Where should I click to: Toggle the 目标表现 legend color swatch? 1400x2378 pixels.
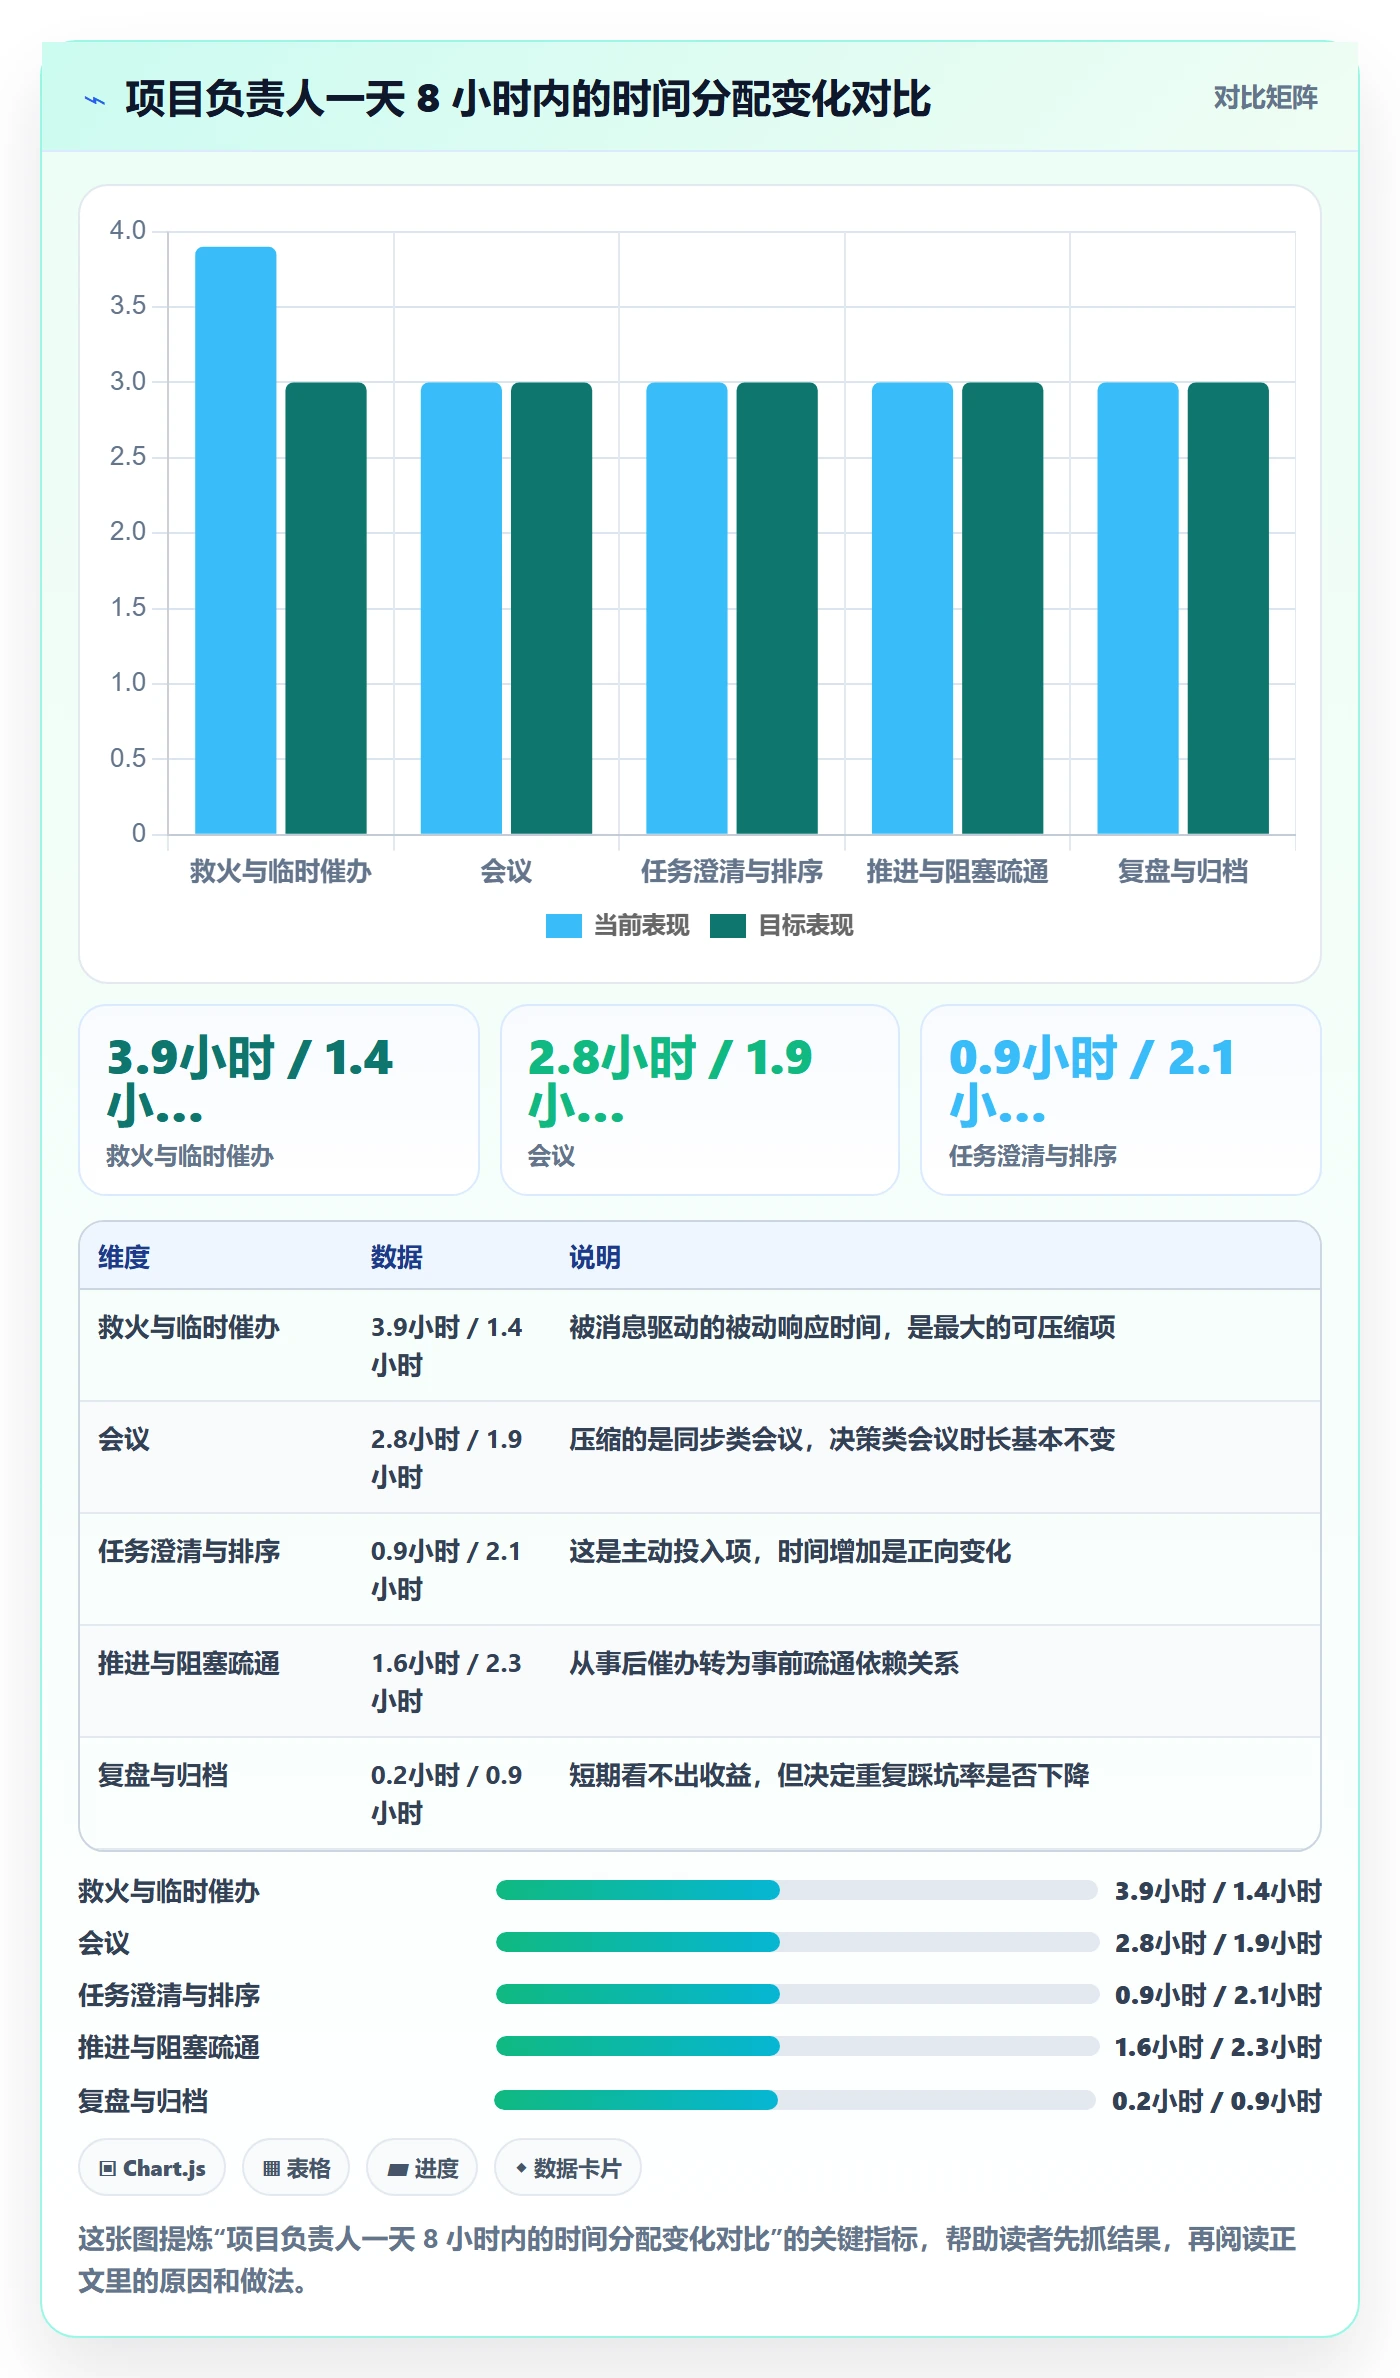click(x=727, y=926)
